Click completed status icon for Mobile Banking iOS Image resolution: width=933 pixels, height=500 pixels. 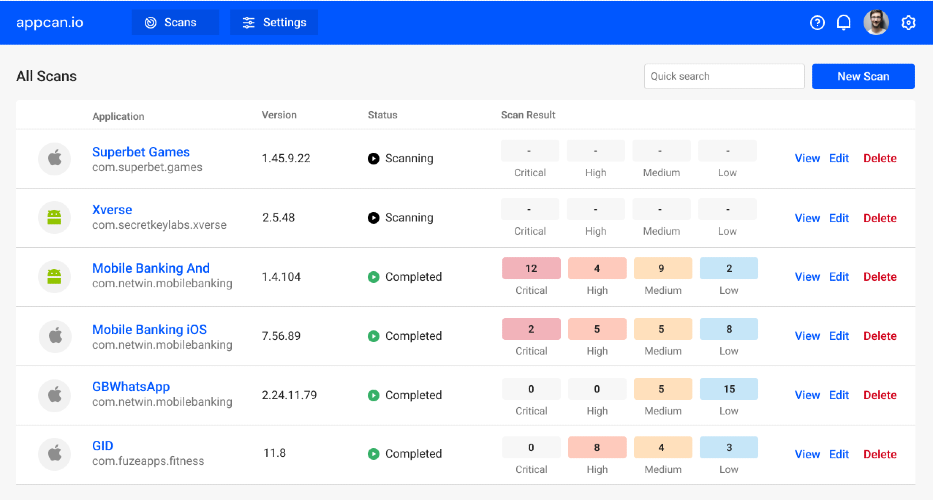coord(374,336)
